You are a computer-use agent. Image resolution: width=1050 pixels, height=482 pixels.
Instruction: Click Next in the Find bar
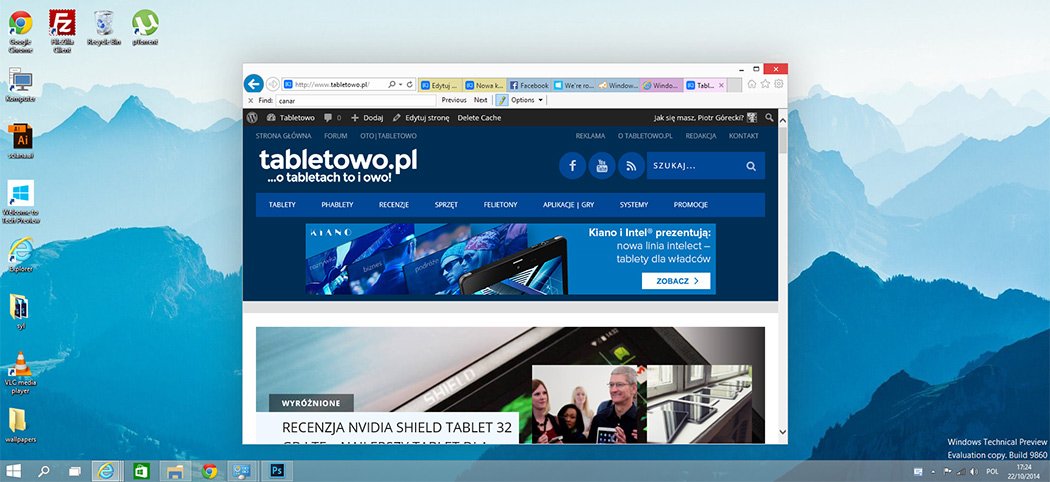[x=481, y=100]
